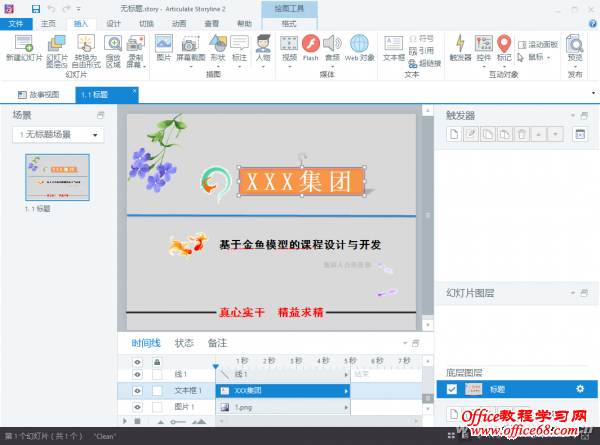Screen dimensions: 600x445
Task: Insert a Video (视频)
Action: coord(289,51)
